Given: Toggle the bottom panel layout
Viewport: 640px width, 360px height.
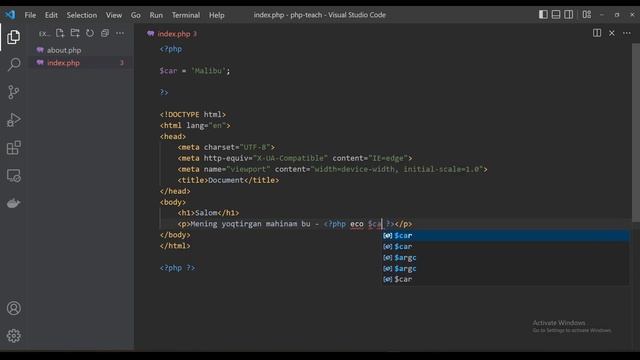Looking at the screenshot, I should 556,15.
